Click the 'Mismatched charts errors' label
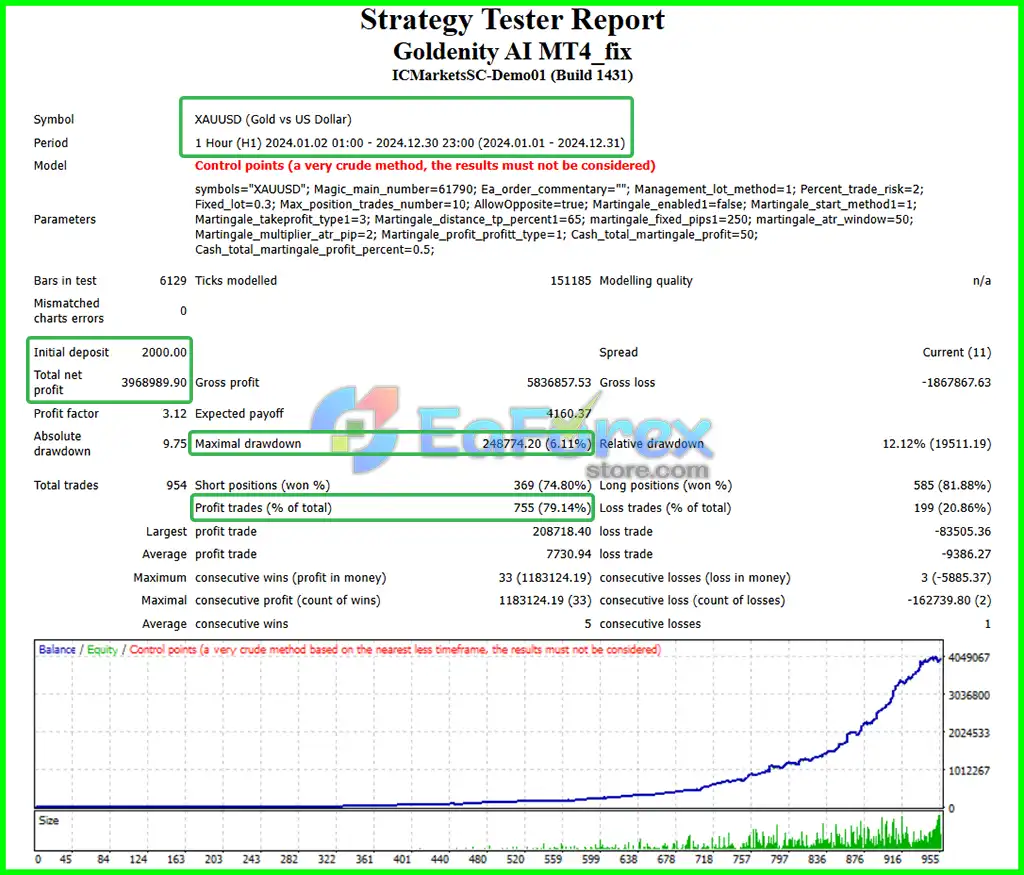The image size is (1024, 875). click(x=68, y=311)
